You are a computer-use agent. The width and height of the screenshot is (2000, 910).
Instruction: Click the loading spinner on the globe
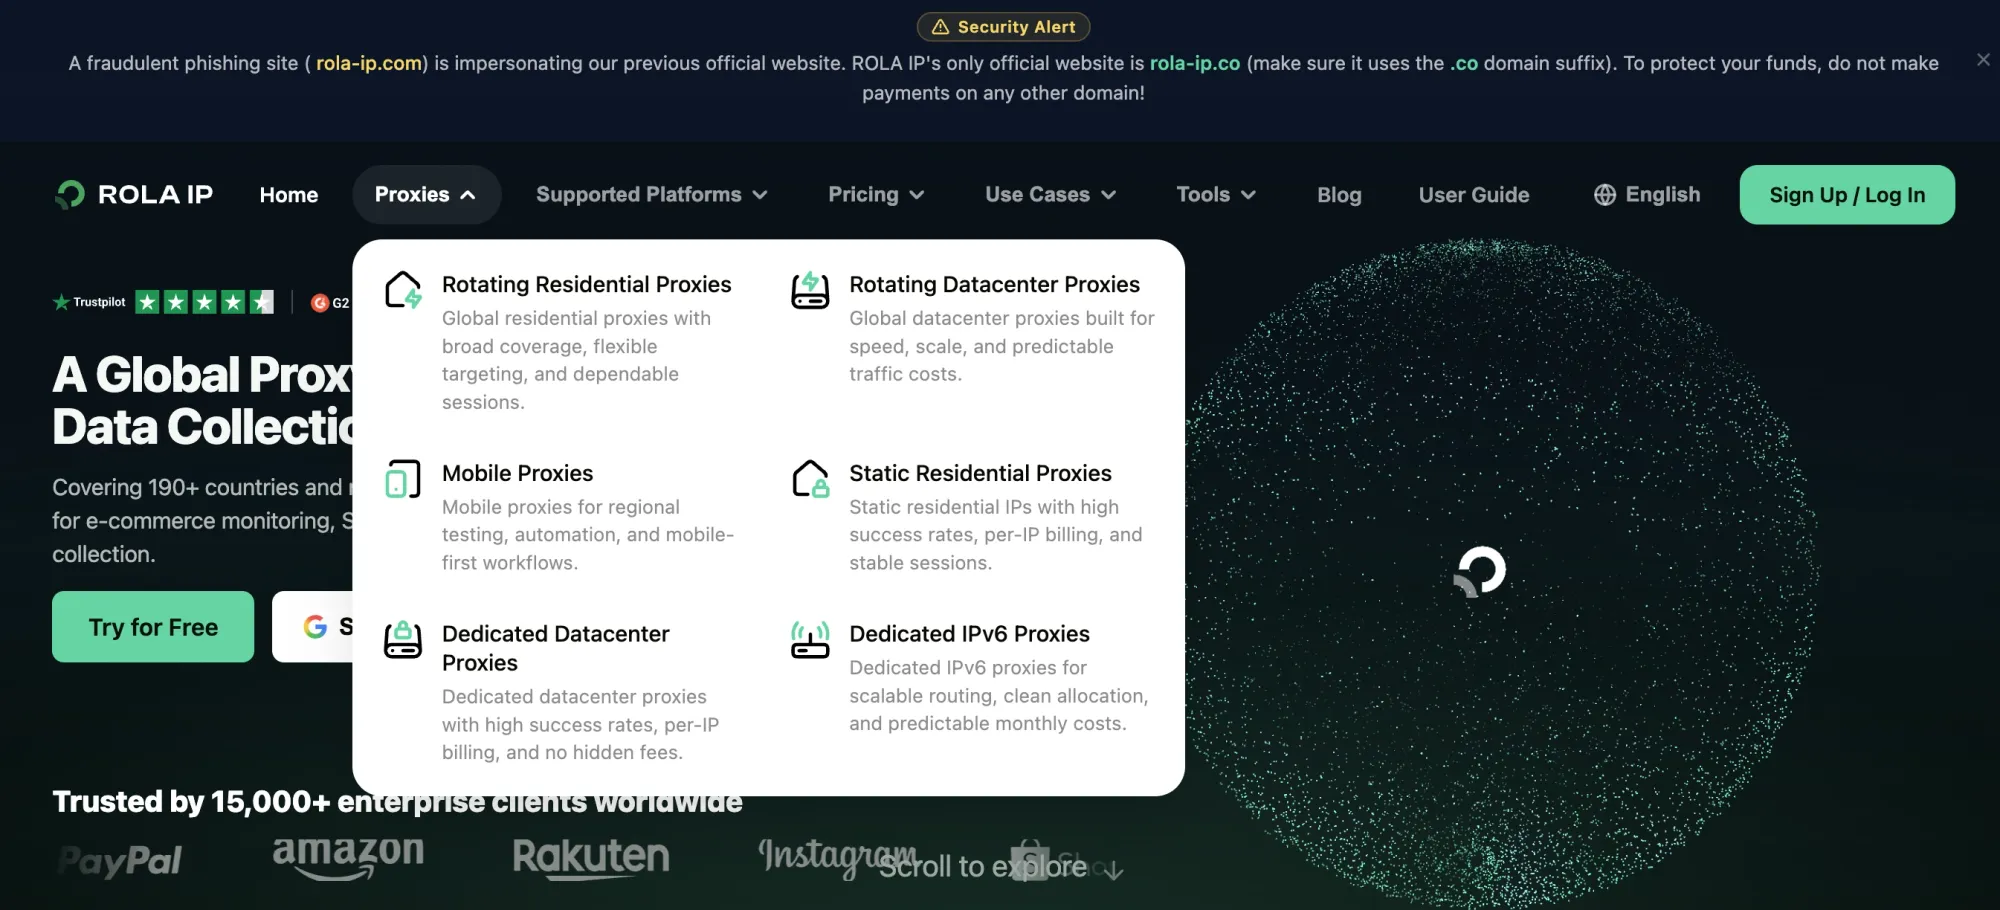coord(1480,571)
